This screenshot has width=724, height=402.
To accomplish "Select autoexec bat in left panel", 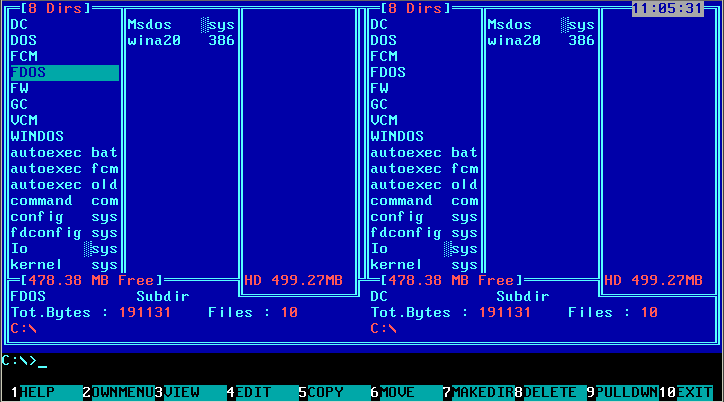I will pos(65,153).
